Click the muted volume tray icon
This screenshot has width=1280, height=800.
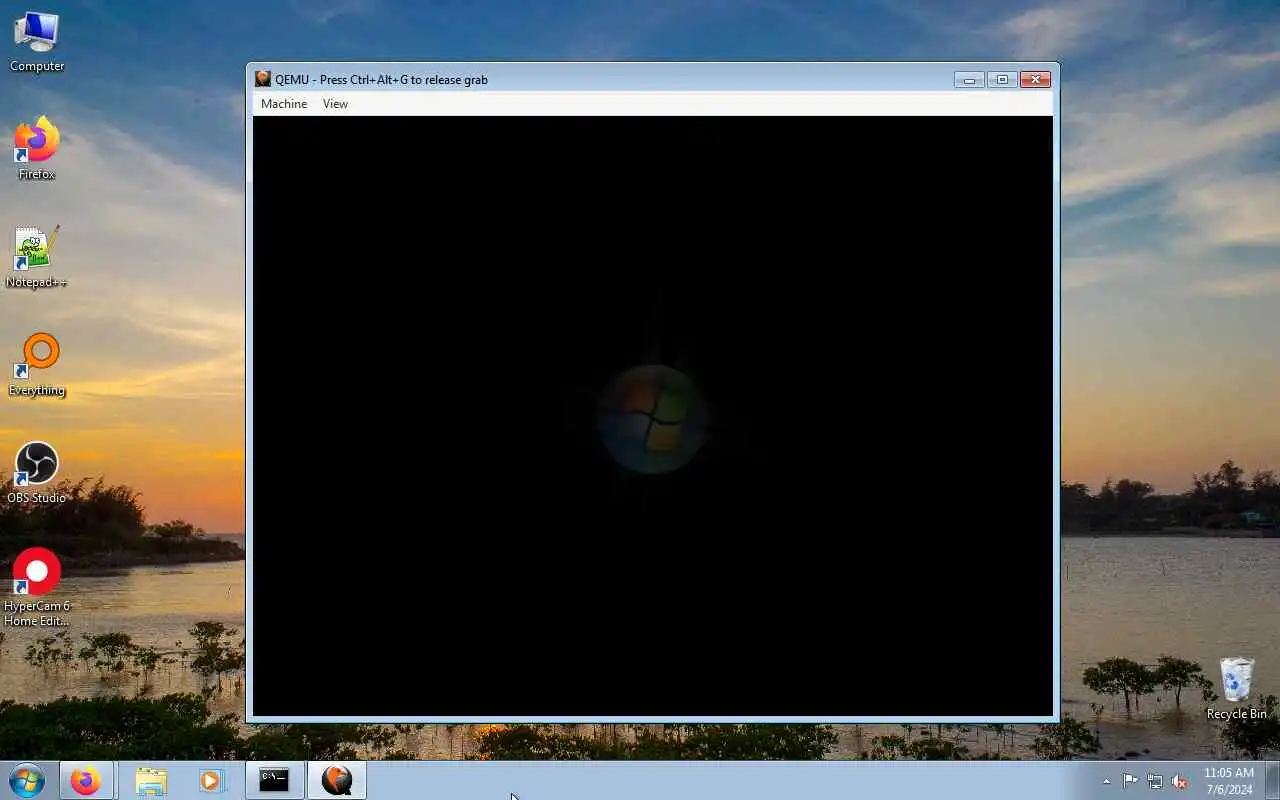1179,781
